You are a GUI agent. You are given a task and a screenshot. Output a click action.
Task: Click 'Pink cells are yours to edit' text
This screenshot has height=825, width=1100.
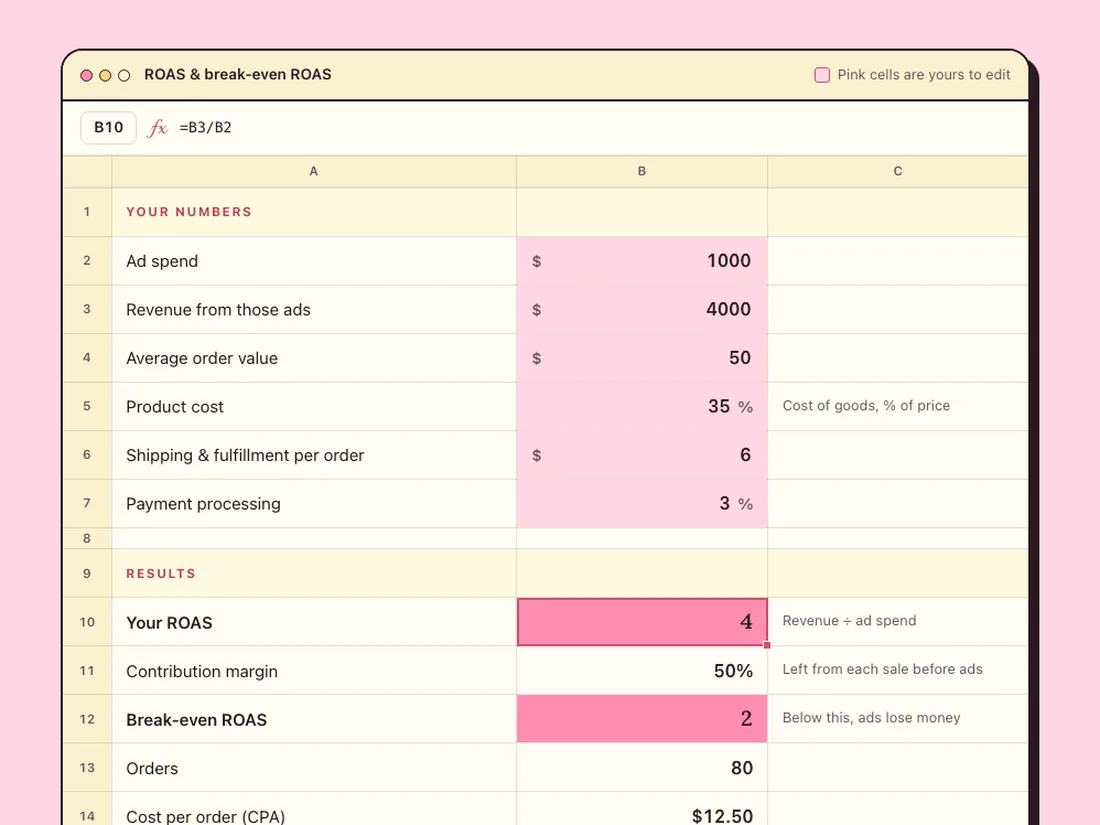[x=924, y=75]
